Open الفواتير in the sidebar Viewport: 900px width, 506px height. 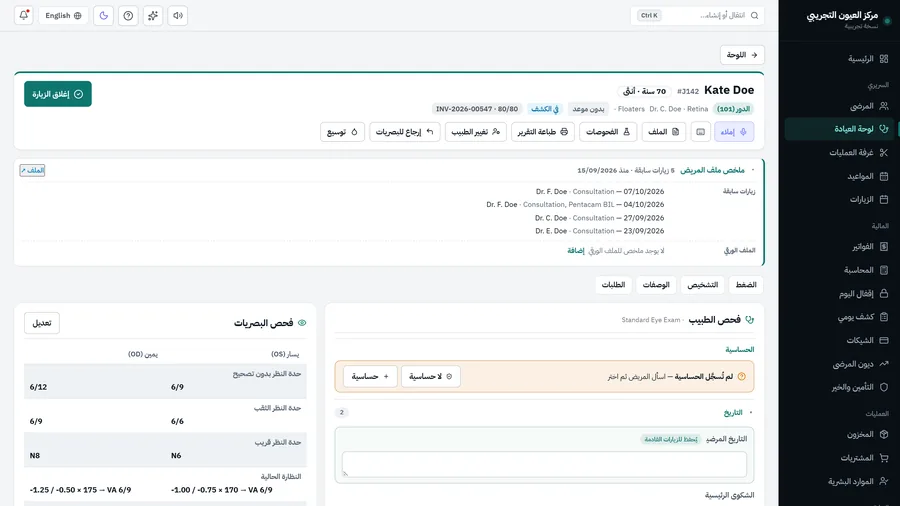[x=839, y=247]
